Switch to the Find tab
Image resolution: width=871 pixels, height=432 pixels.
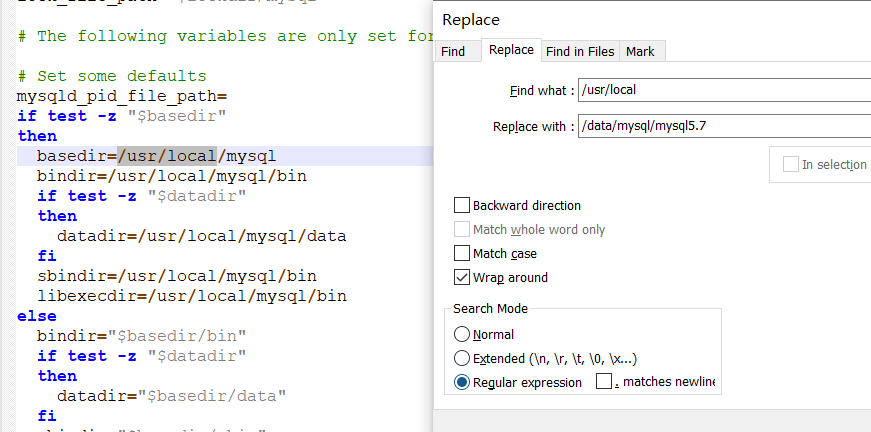point(453,51)
